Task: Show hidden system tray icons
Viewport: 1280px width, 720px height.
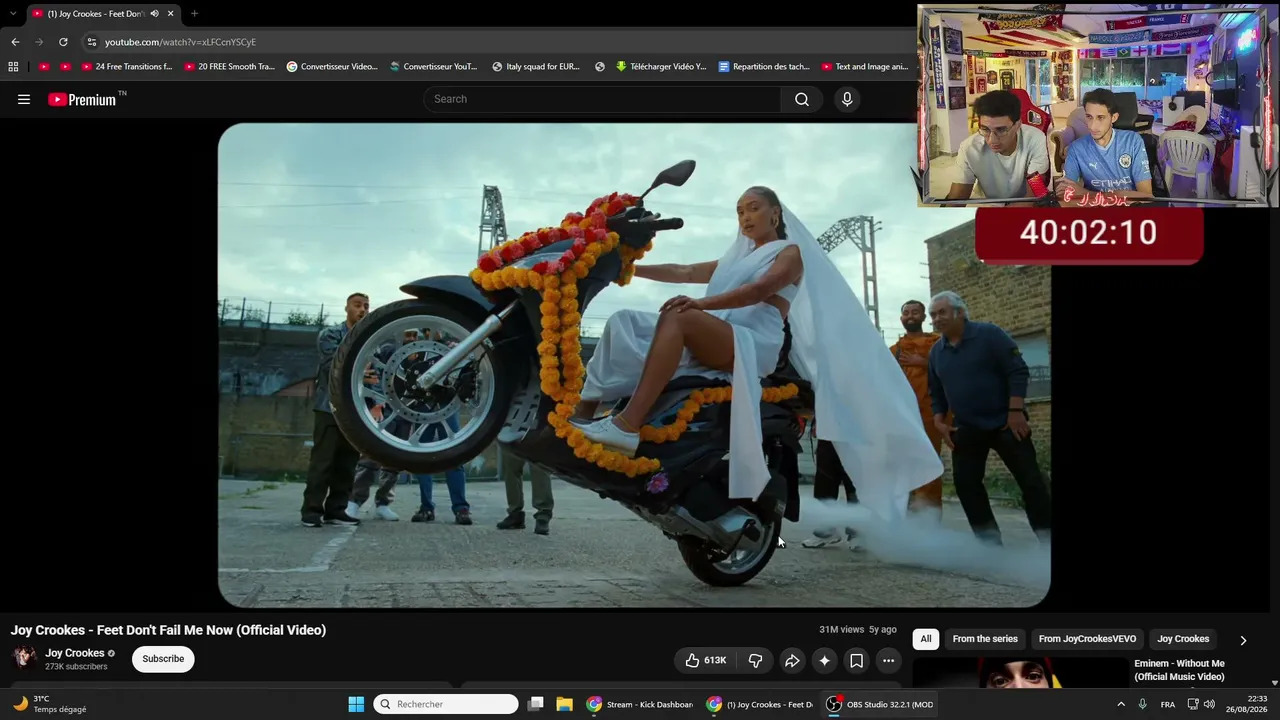Action: coord(1120,704)
